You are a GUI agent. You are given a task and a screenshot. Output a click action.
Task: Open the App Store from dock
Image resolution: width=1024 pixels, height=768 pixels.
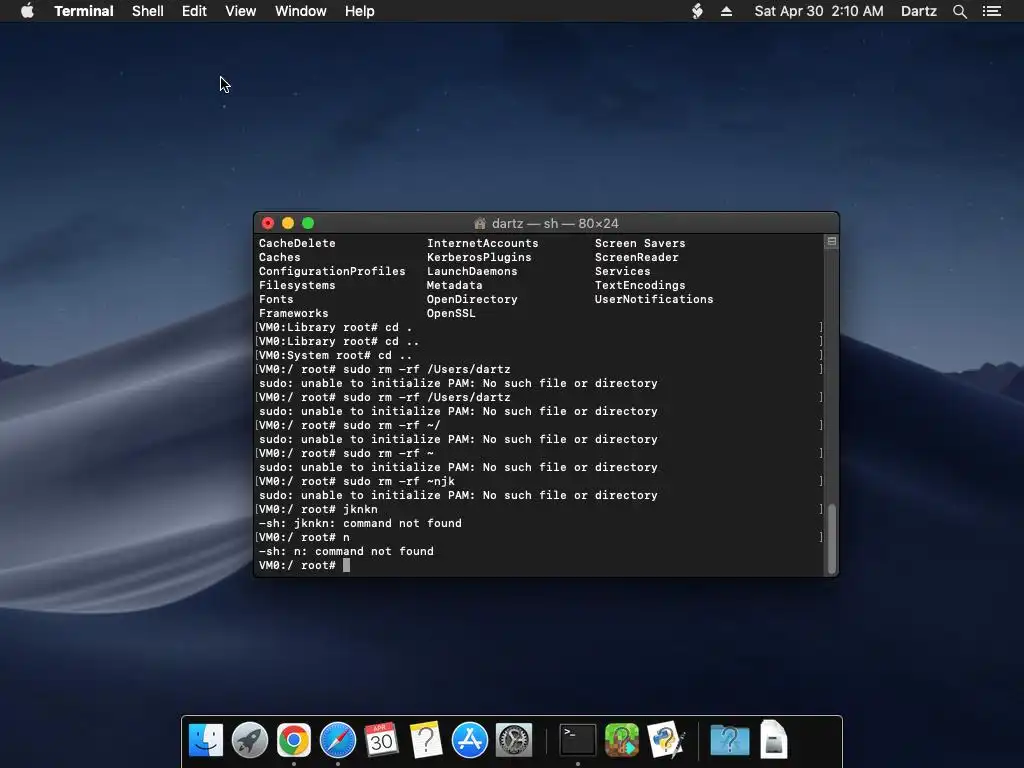coord(470,740)
